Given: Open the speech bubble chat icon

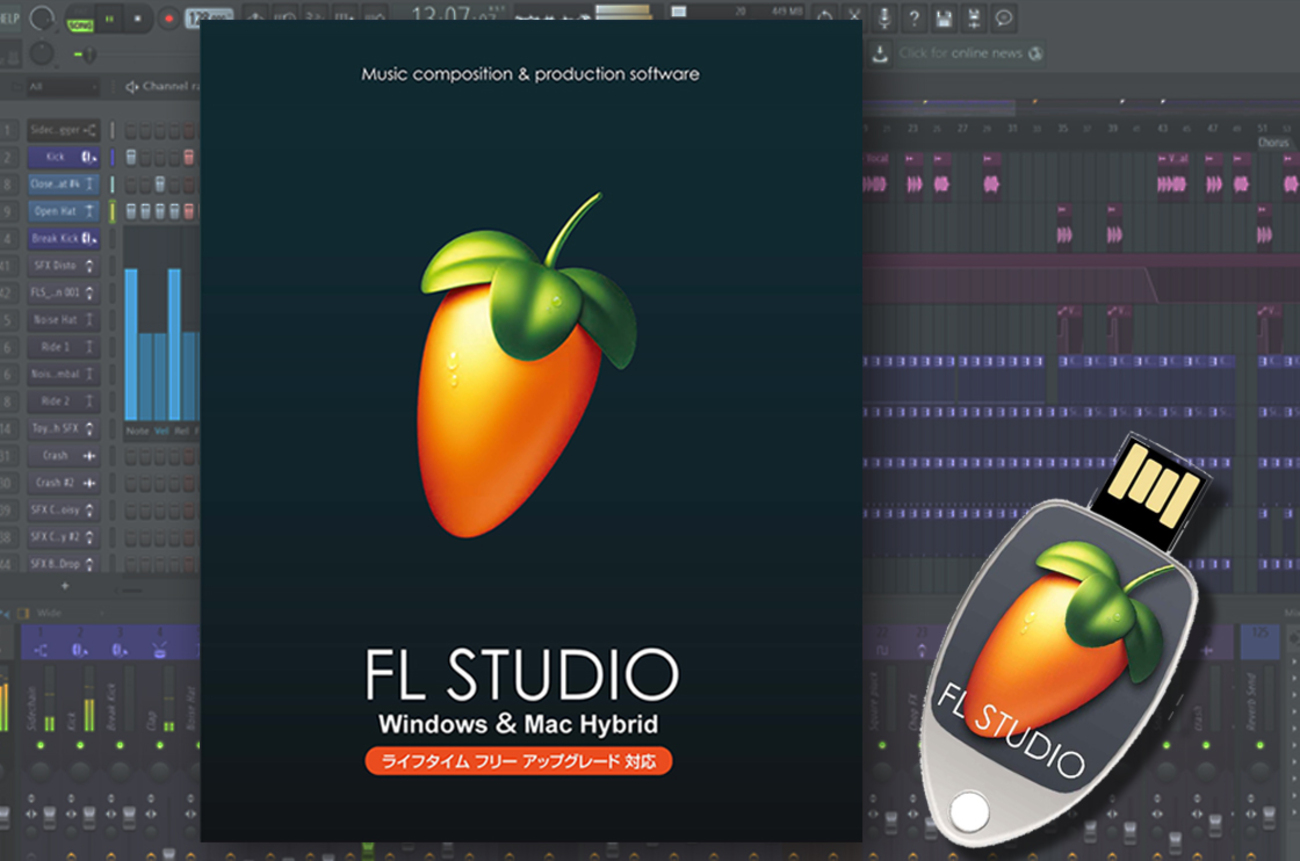Looking at the screenshot, I should tap(1004, 18).
